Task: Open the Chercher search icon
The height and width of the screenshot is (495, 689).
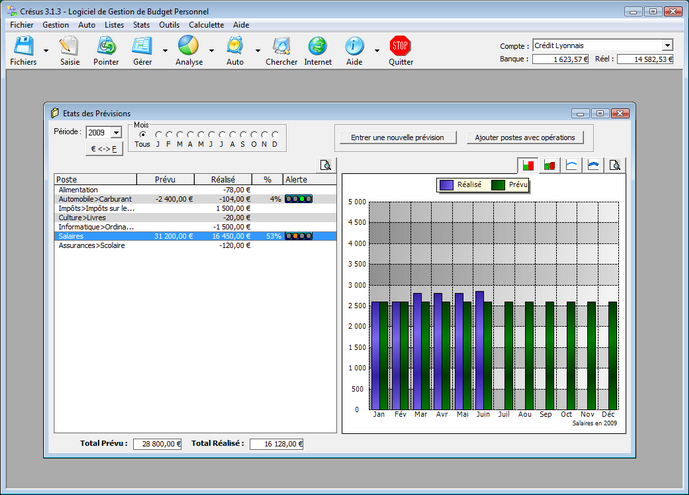Action: click(x=281, y=46)
